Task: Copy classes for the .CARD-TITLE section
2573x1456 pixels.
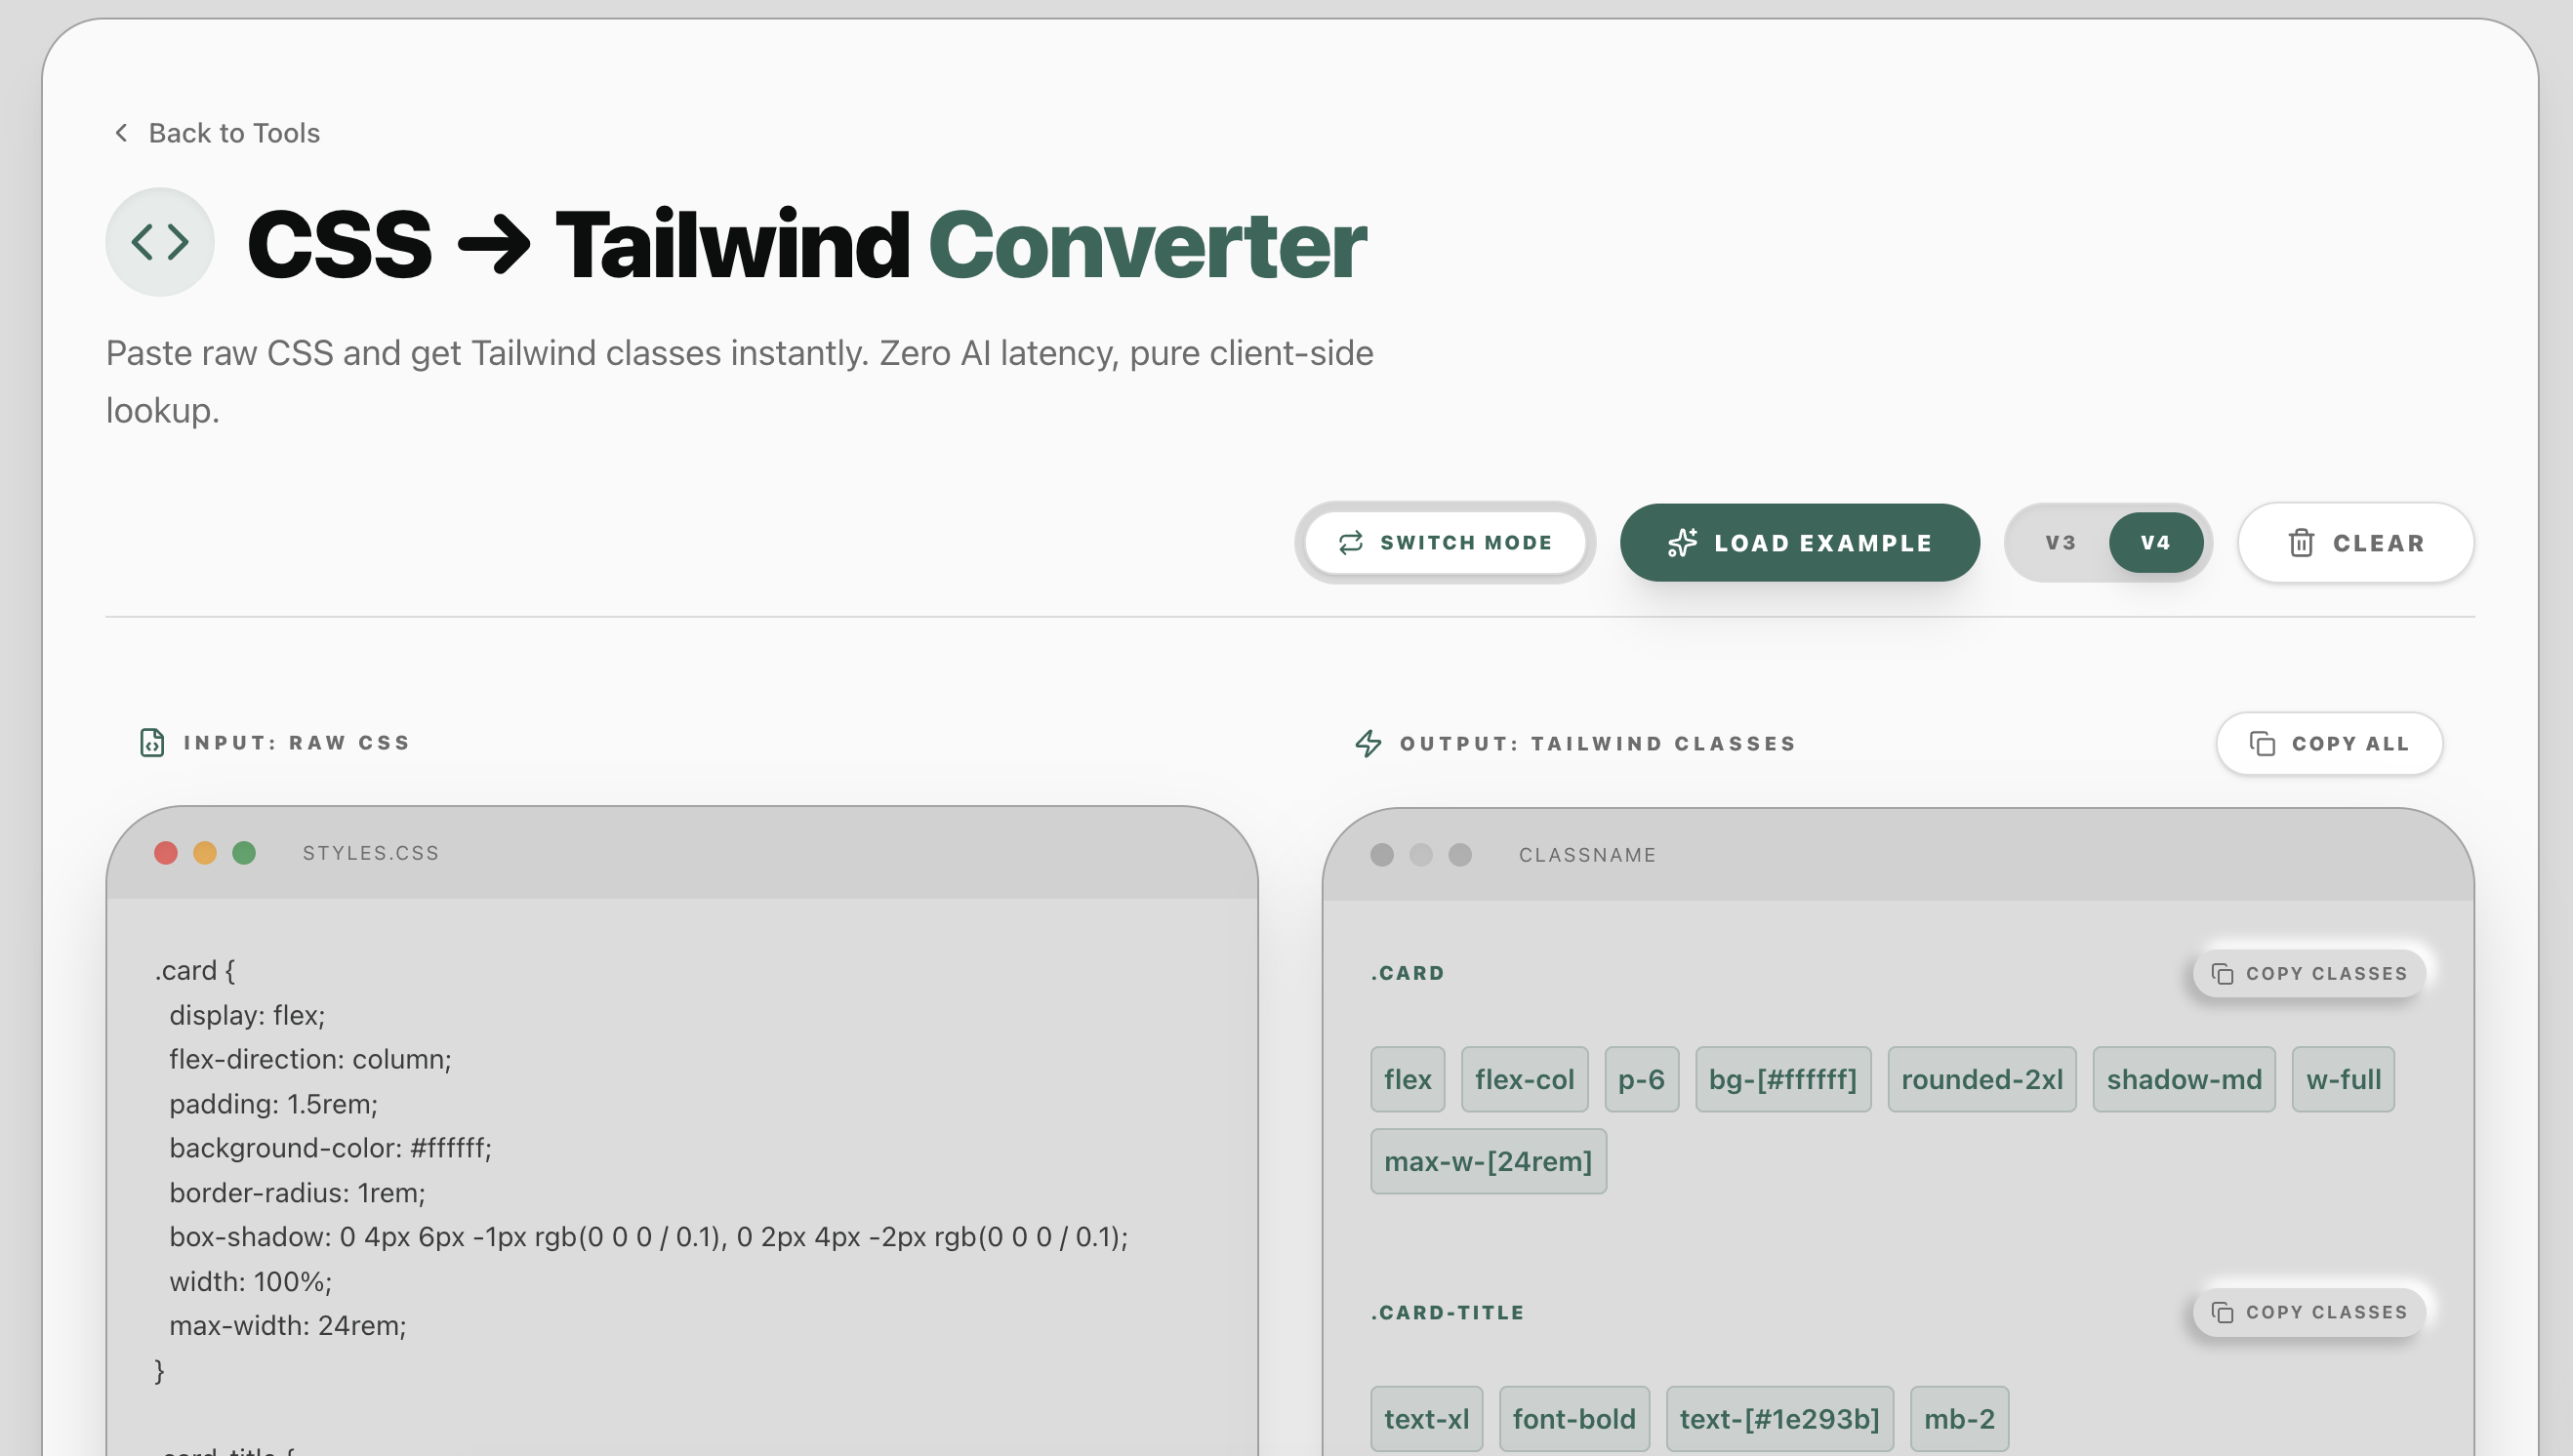Action: [x=2309, y=1313]
